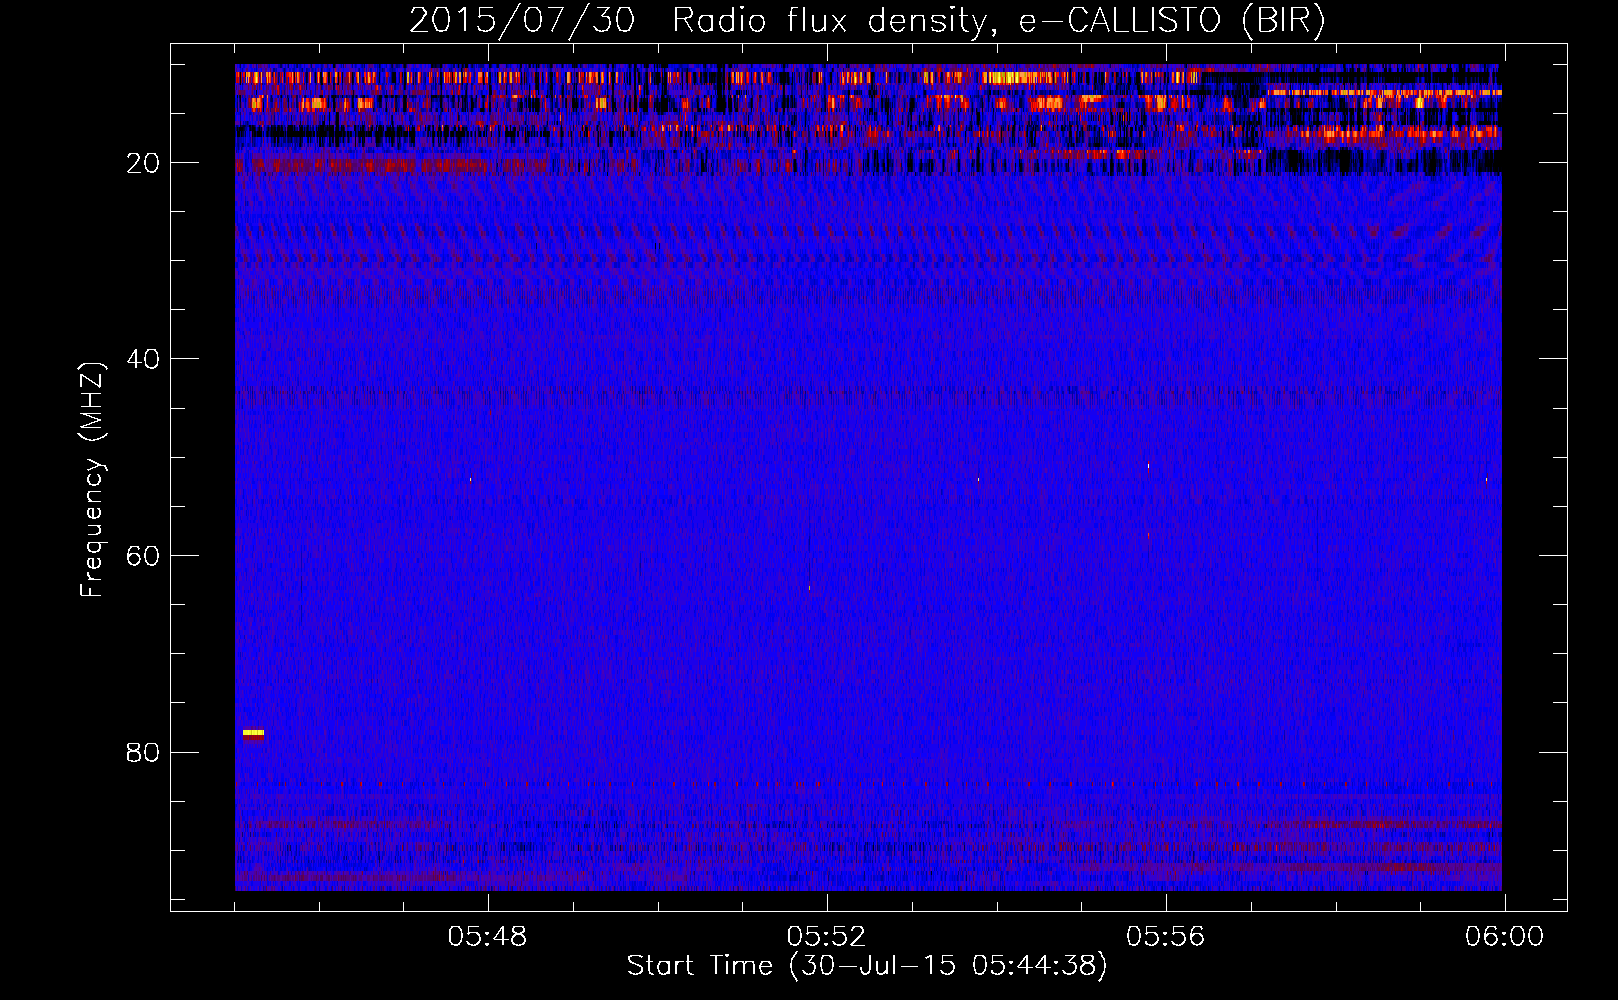The image size is (1618, 1000).
Task: Select the date 2015/07/30 in the title
Action: 522,20
